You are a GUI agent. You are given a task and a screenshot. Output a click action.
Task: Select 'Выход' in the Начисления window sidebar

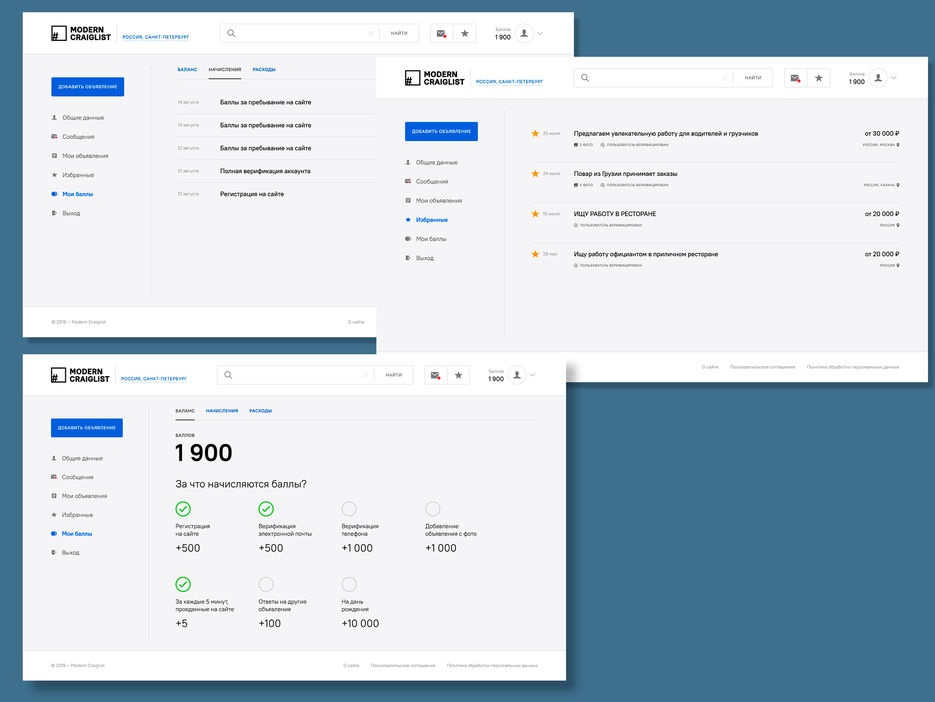(66, 213)
